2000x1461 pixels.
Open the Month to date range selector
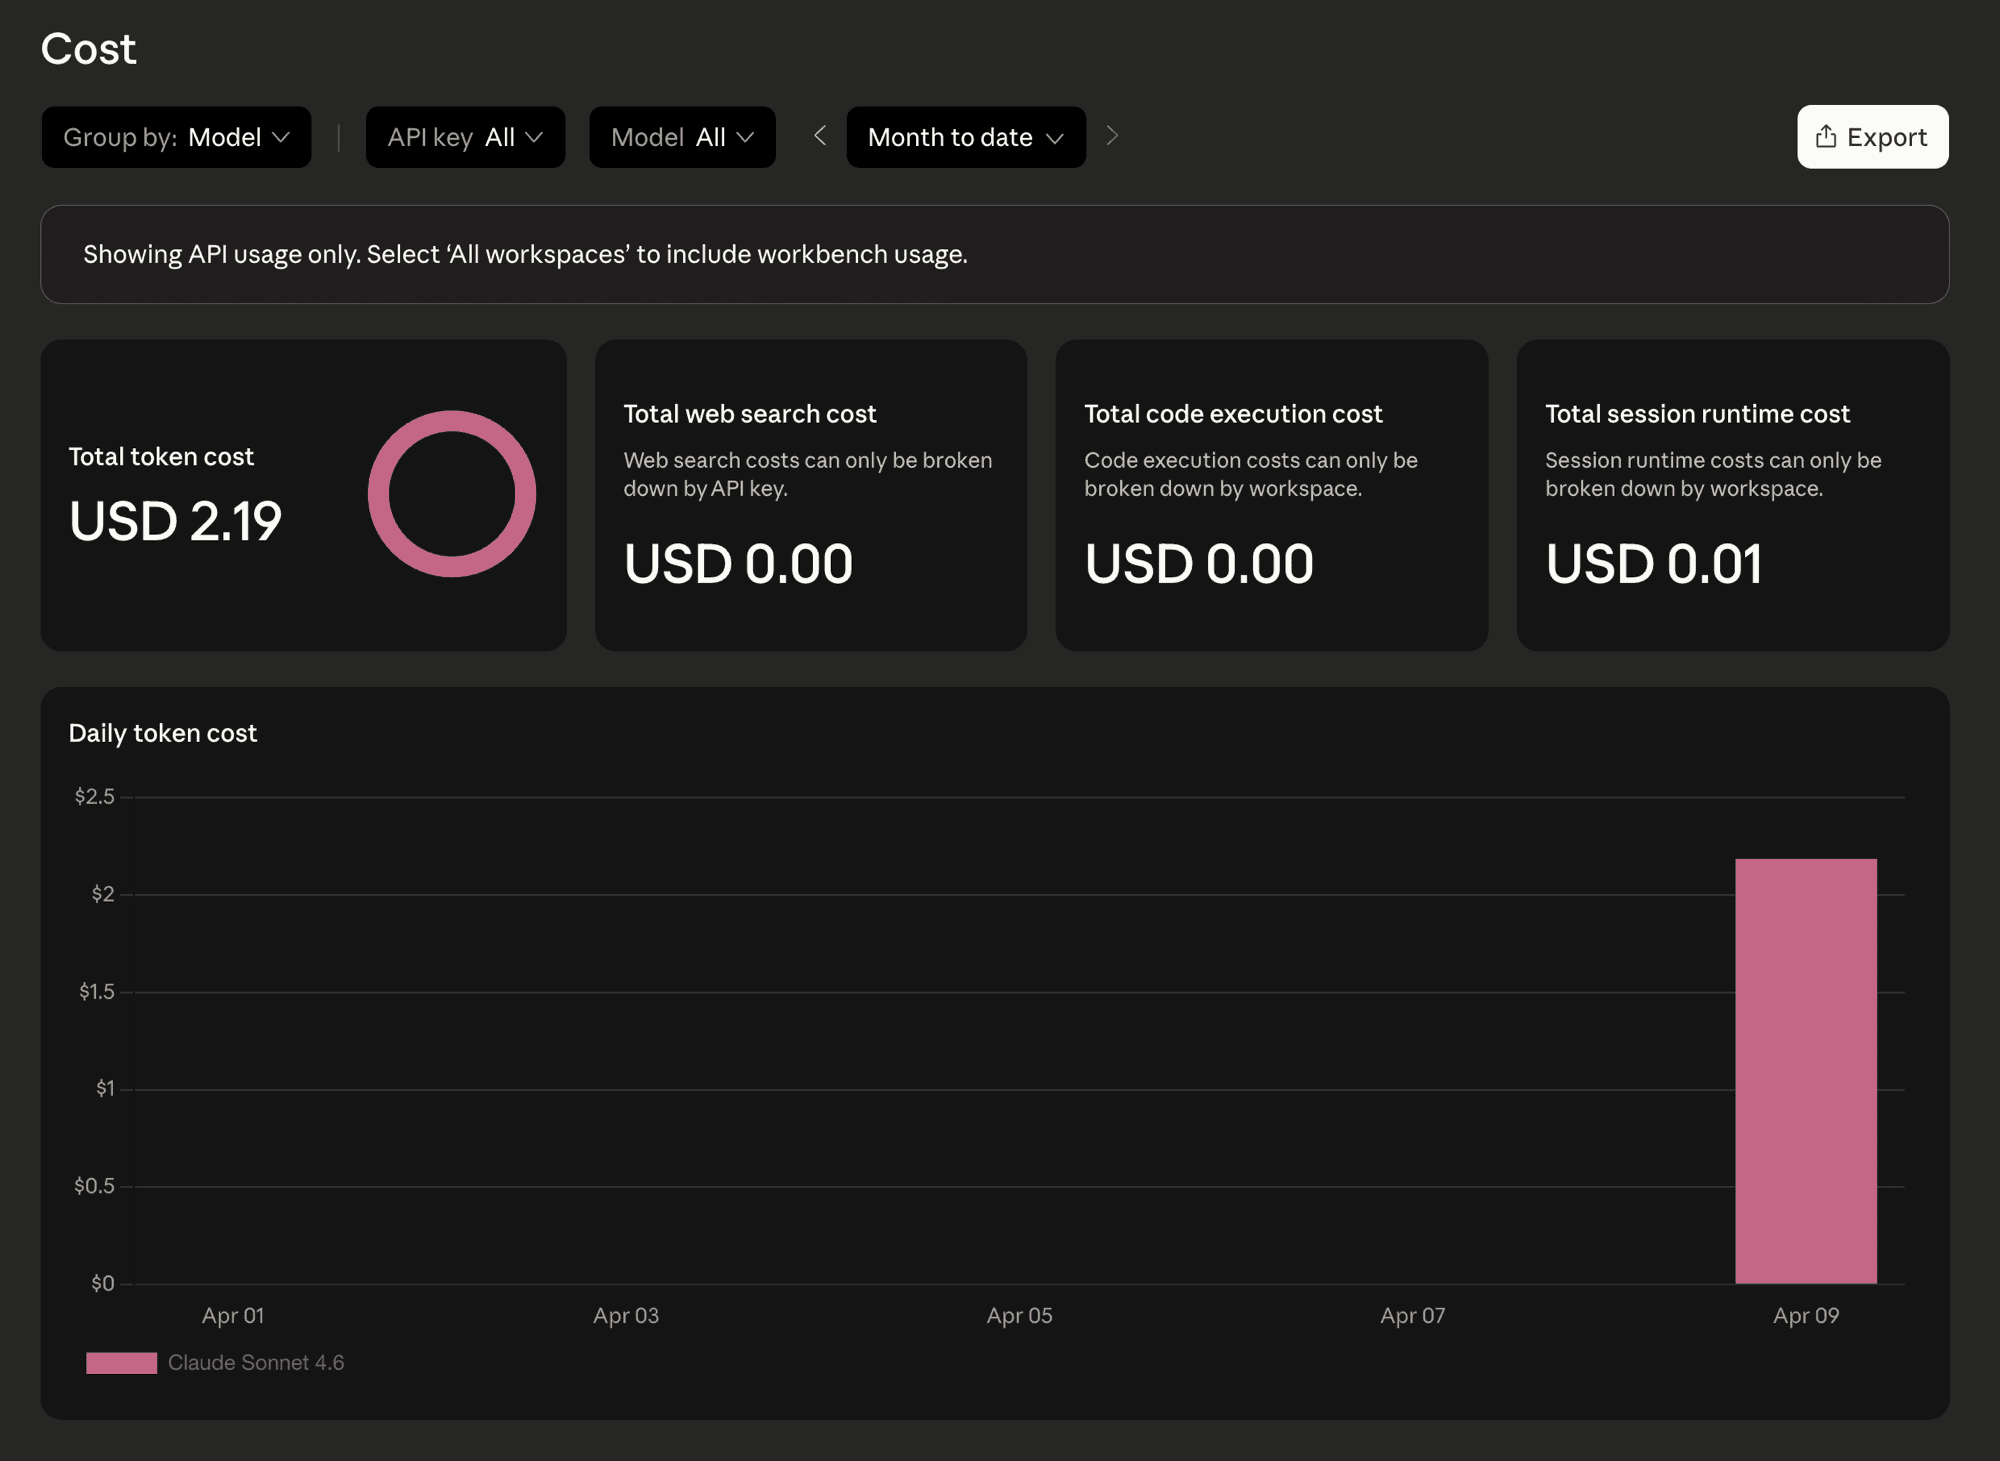point(964,137)
